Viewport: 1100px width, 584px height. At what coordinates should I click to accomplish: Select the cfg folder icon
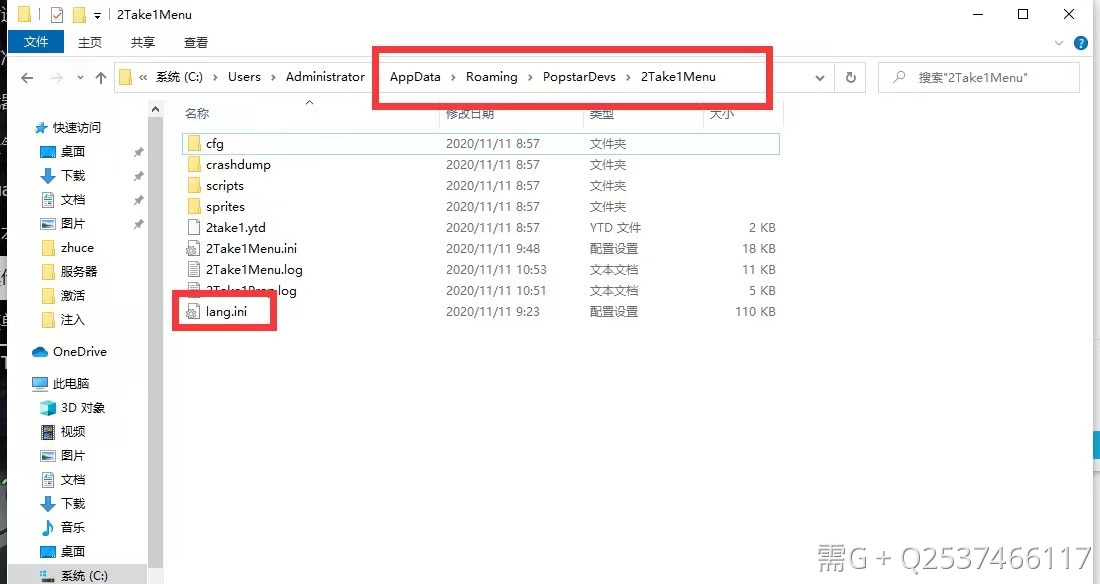[x=194, y=144]
